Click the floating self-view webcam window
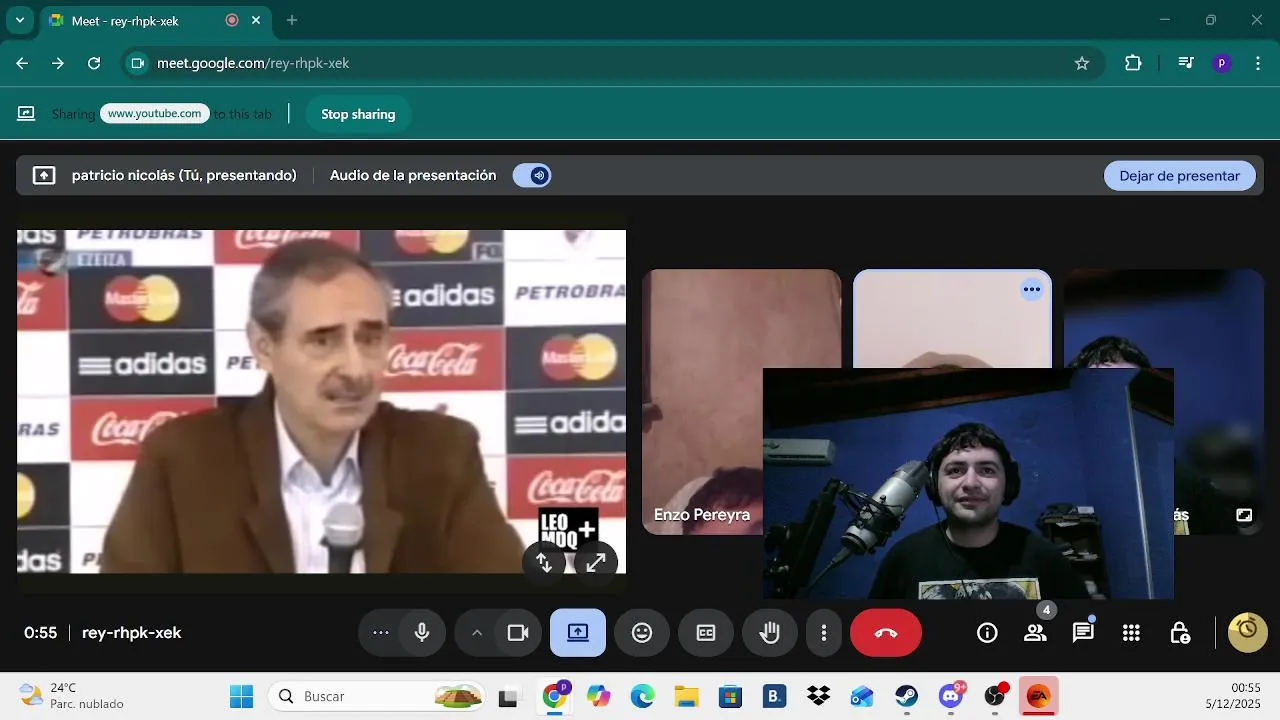1280x720 pixels. tap(968, 484)
